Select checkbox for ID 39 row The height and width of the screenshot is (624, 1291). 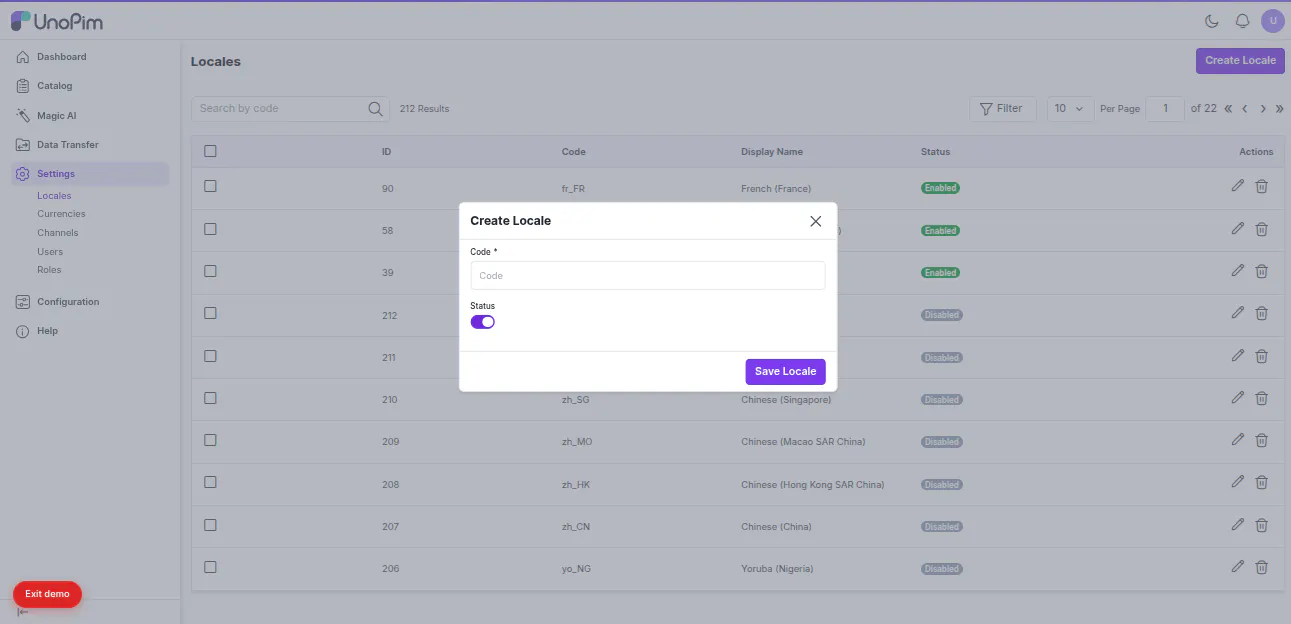[210, 270]
